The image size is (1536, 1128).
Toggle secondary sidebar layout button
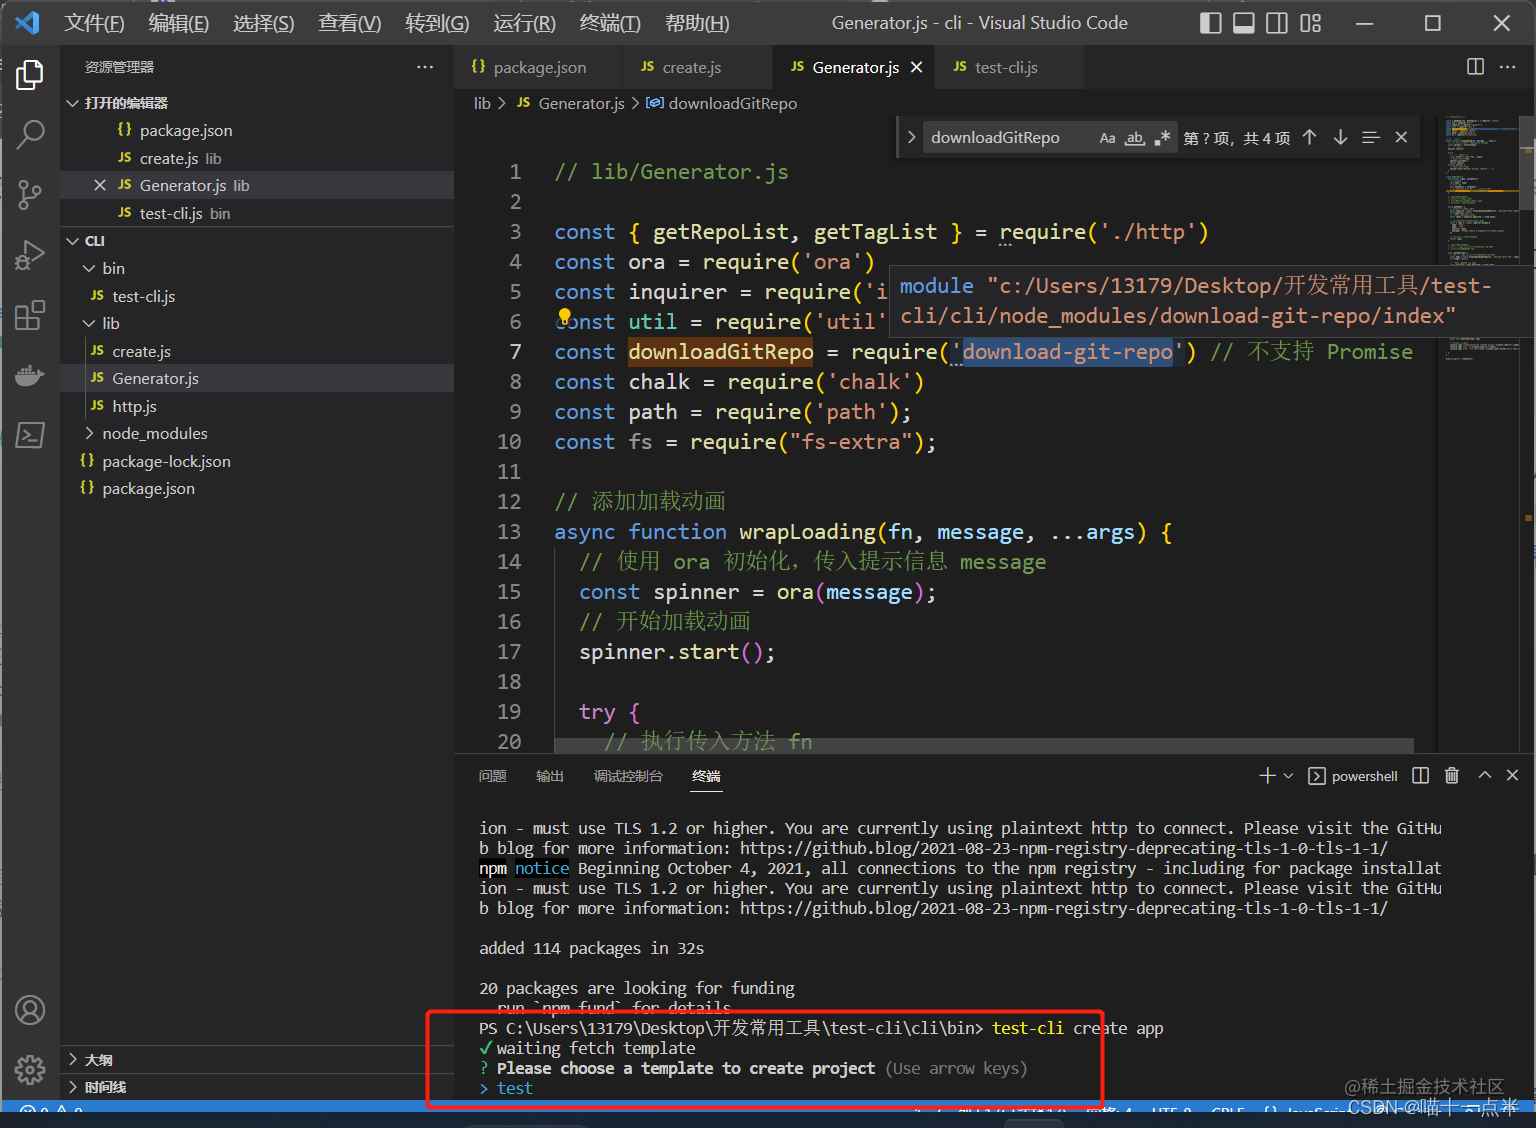pos(1276,23)
